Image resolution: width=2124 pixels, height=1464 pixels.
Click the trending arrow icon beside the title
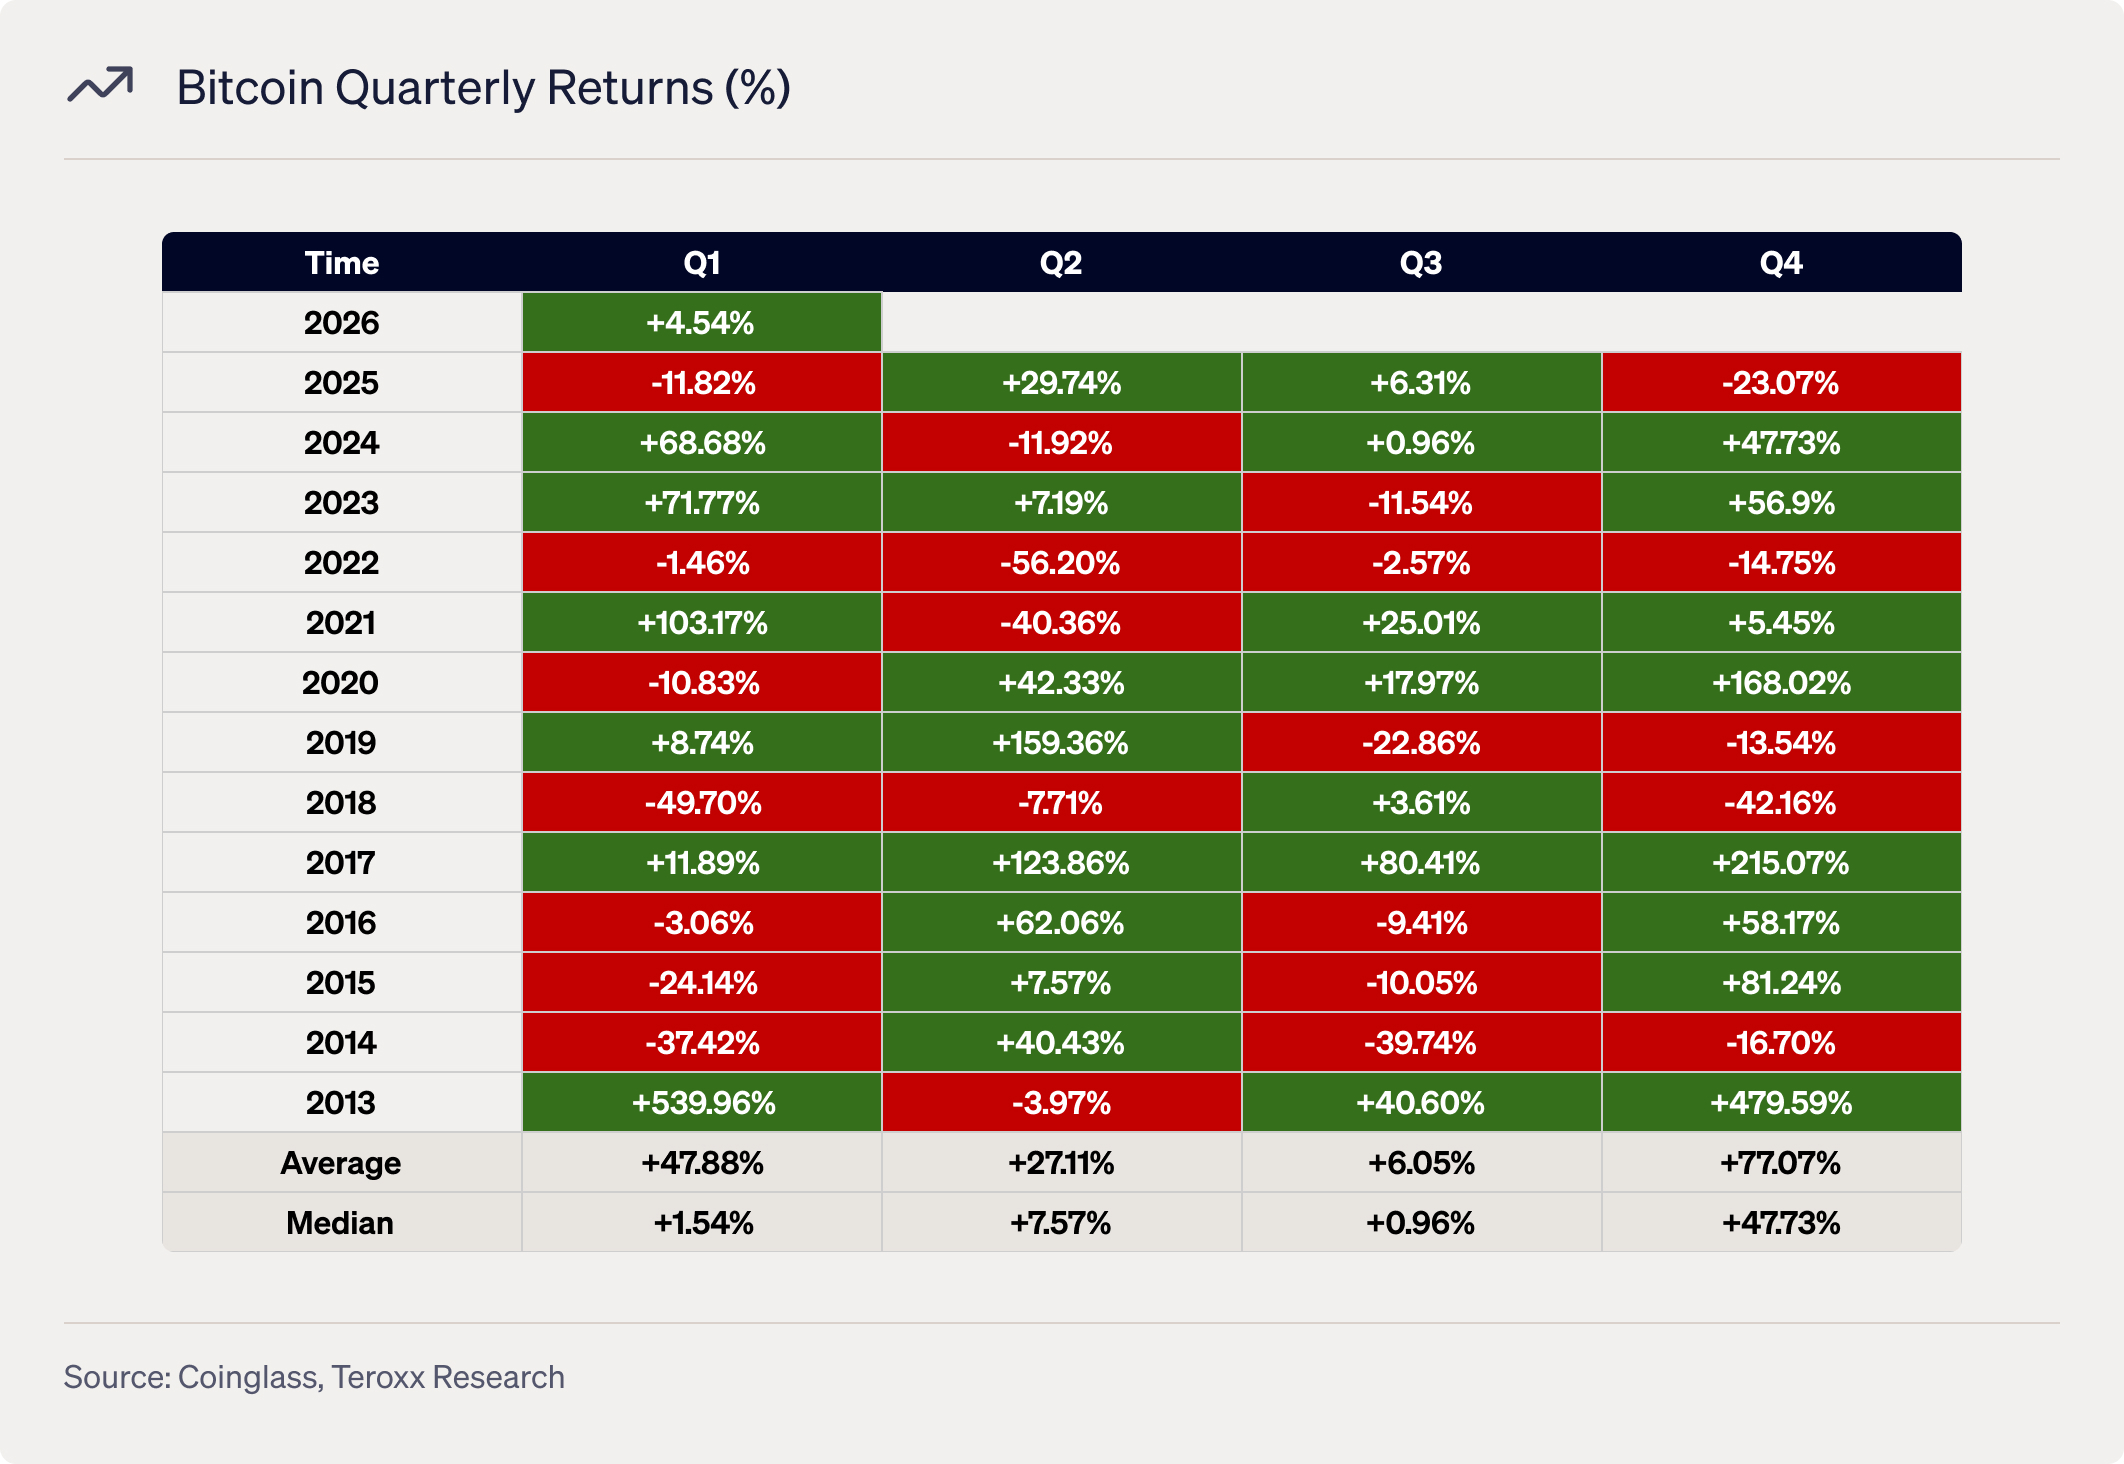[100, 86]
